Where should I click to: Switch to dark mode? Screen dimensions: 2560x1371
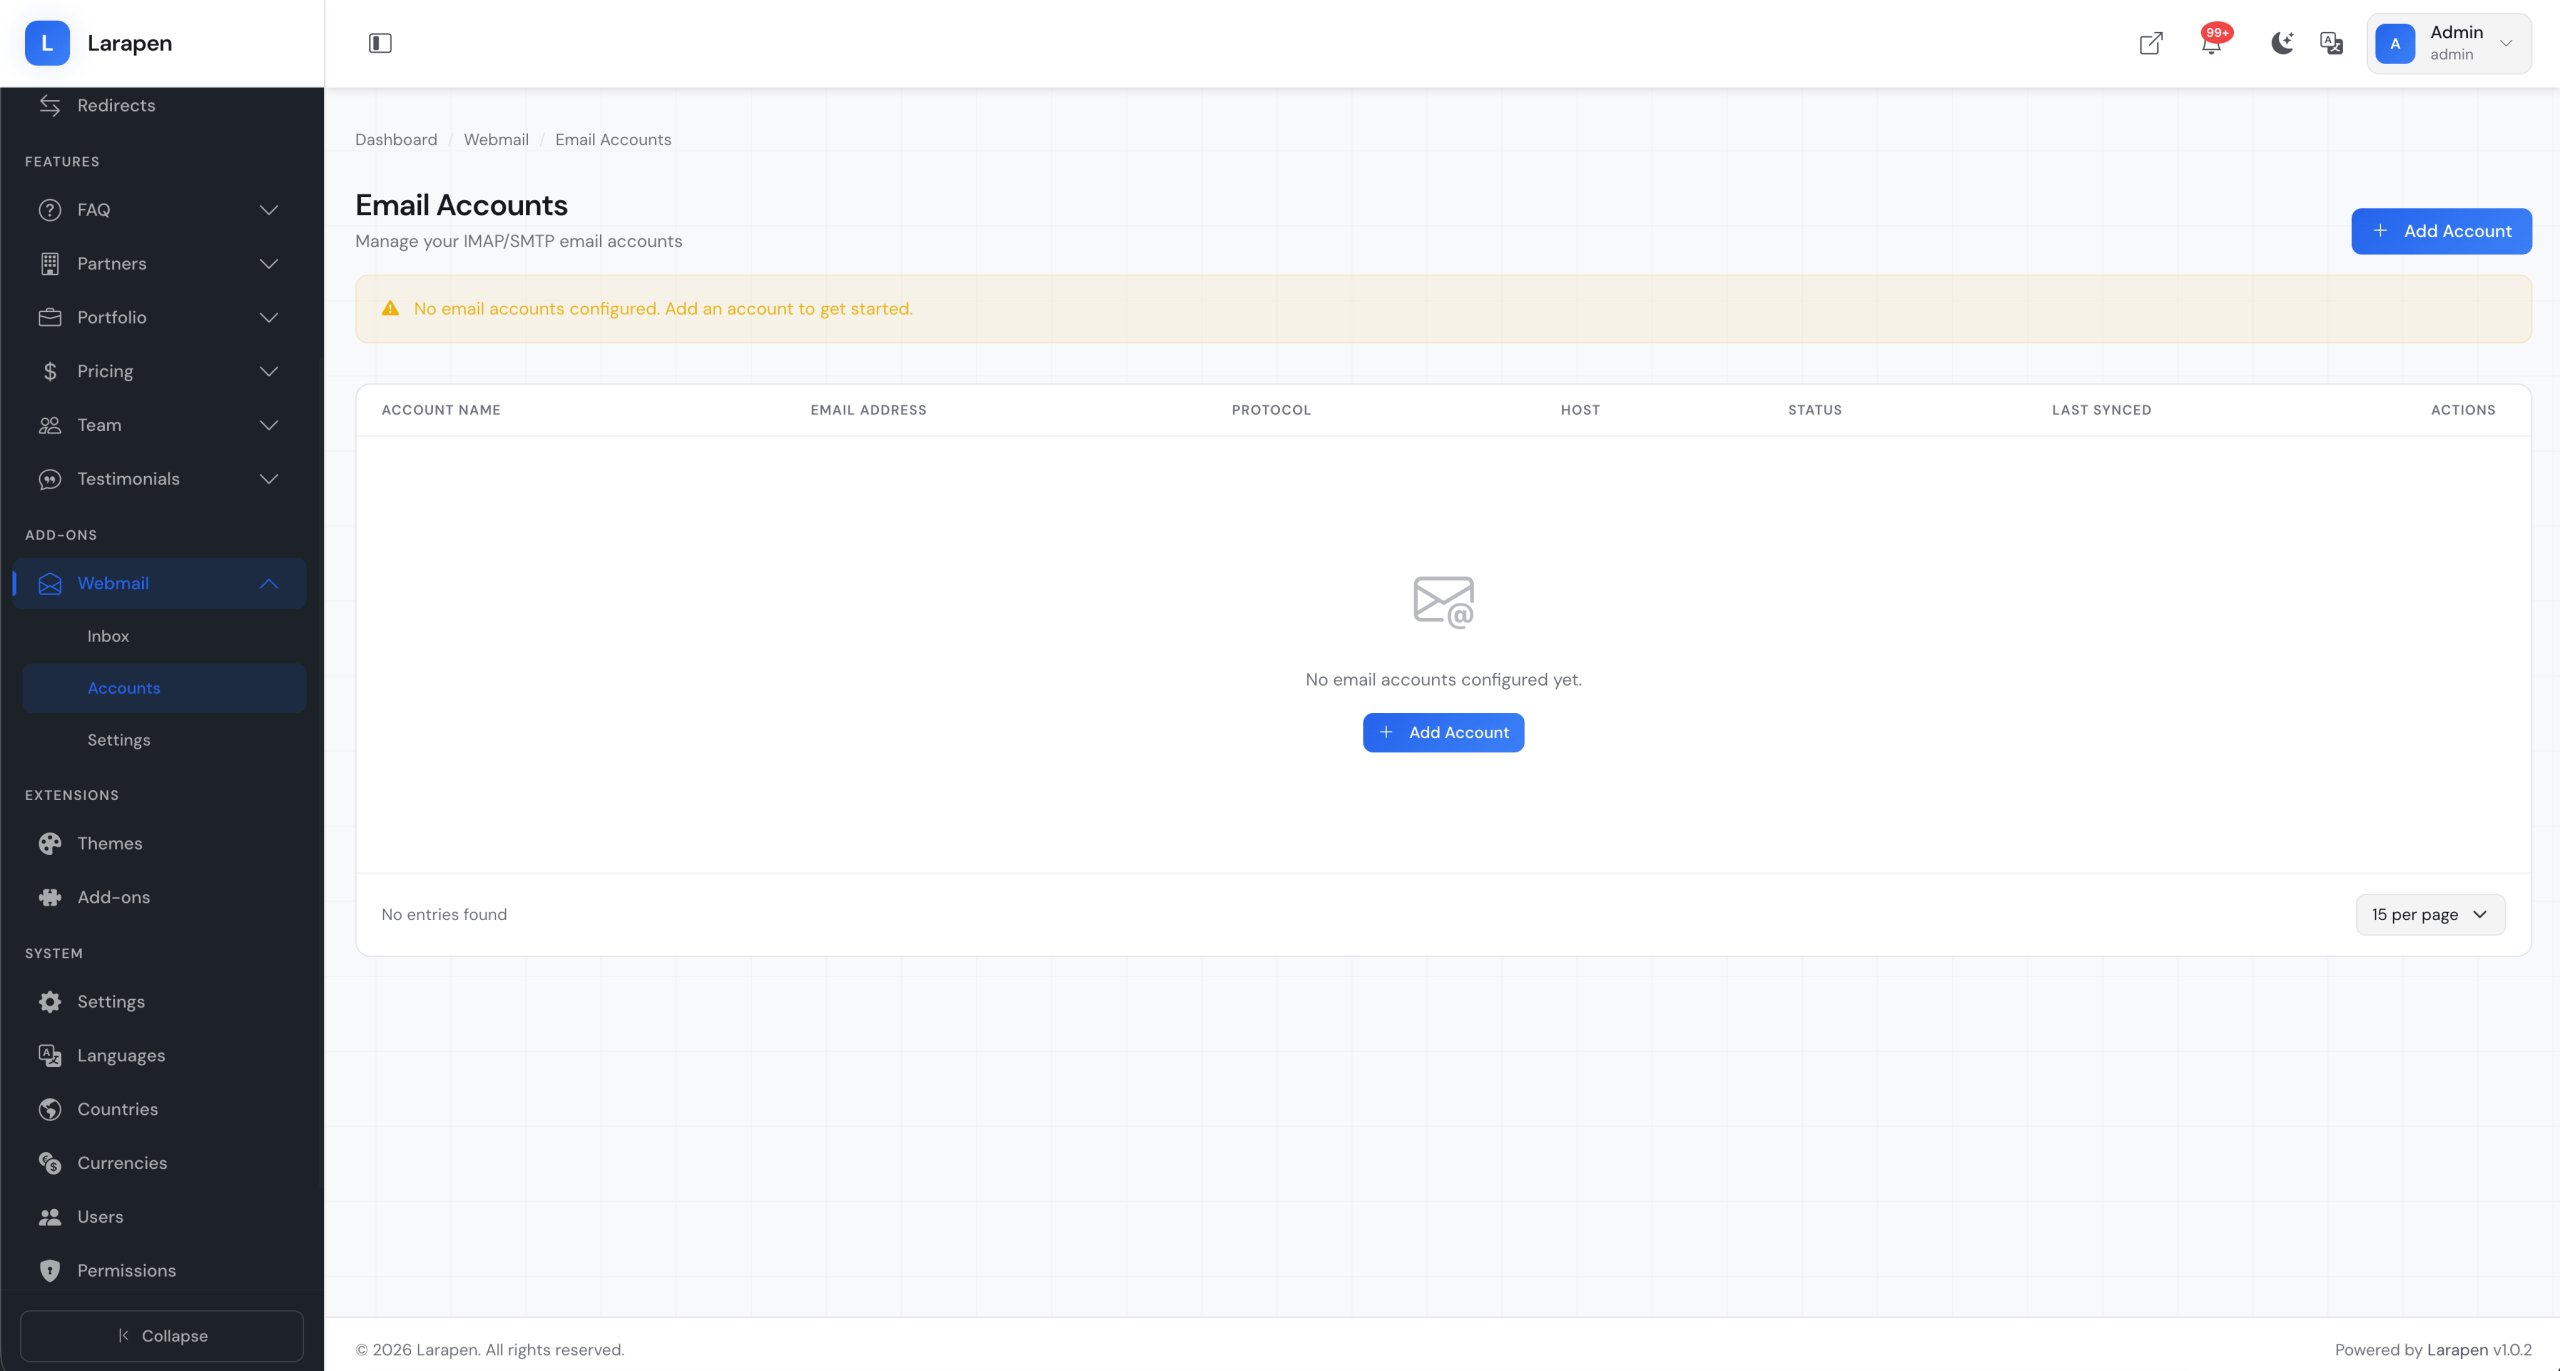2281,43
